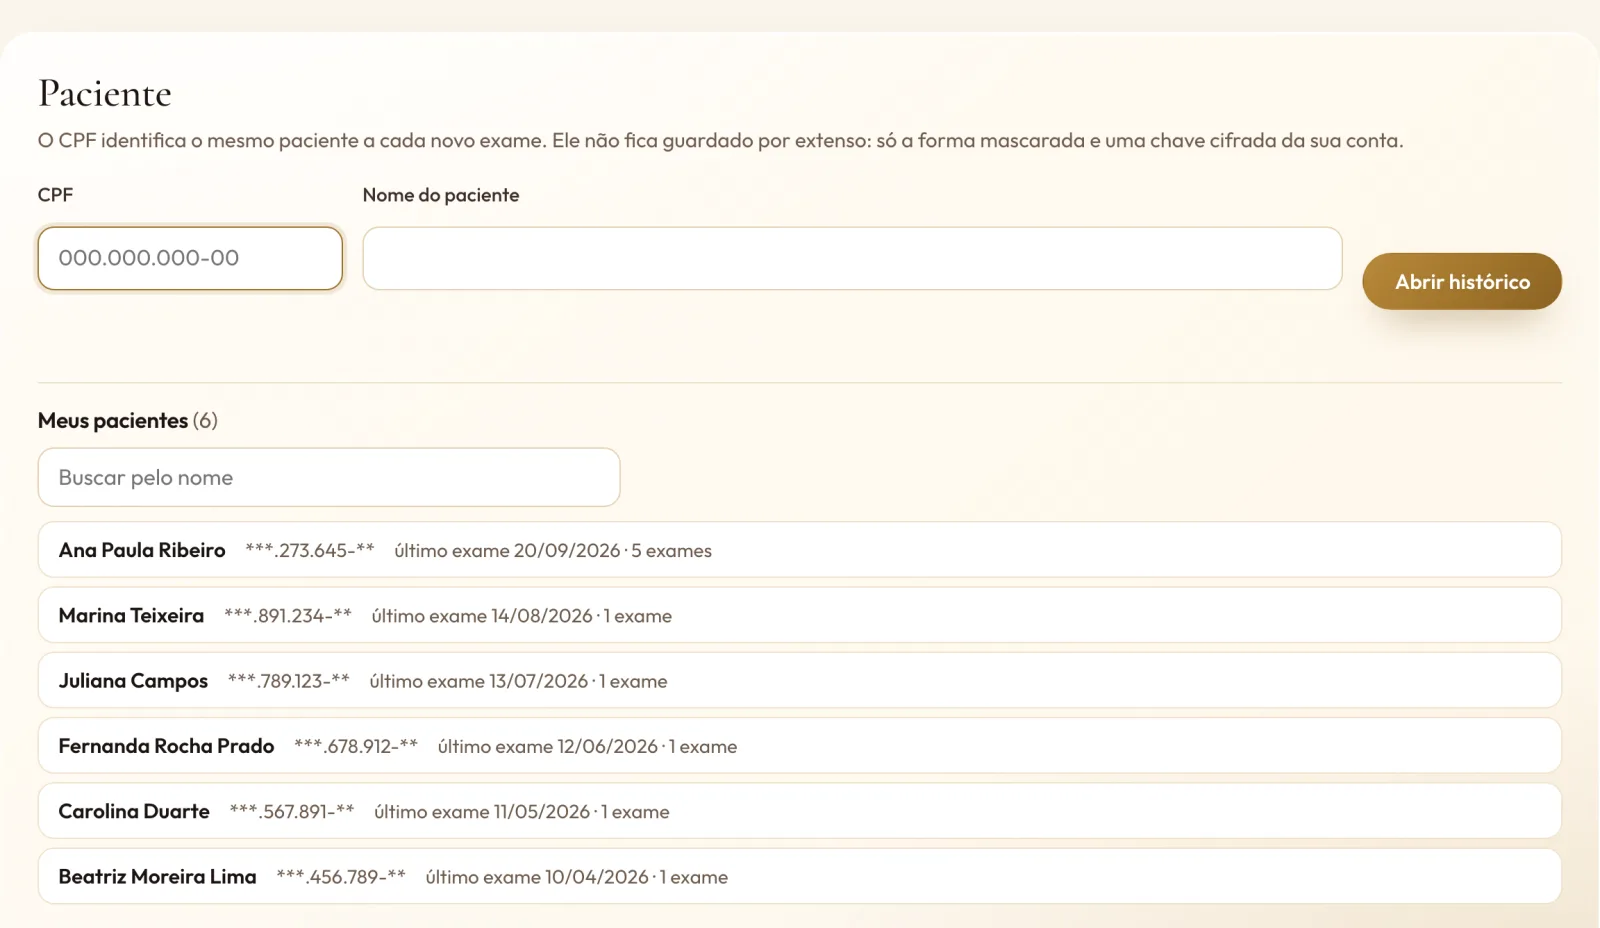
Task: Click the Nome do paciente label
Action: click(441, 195)
